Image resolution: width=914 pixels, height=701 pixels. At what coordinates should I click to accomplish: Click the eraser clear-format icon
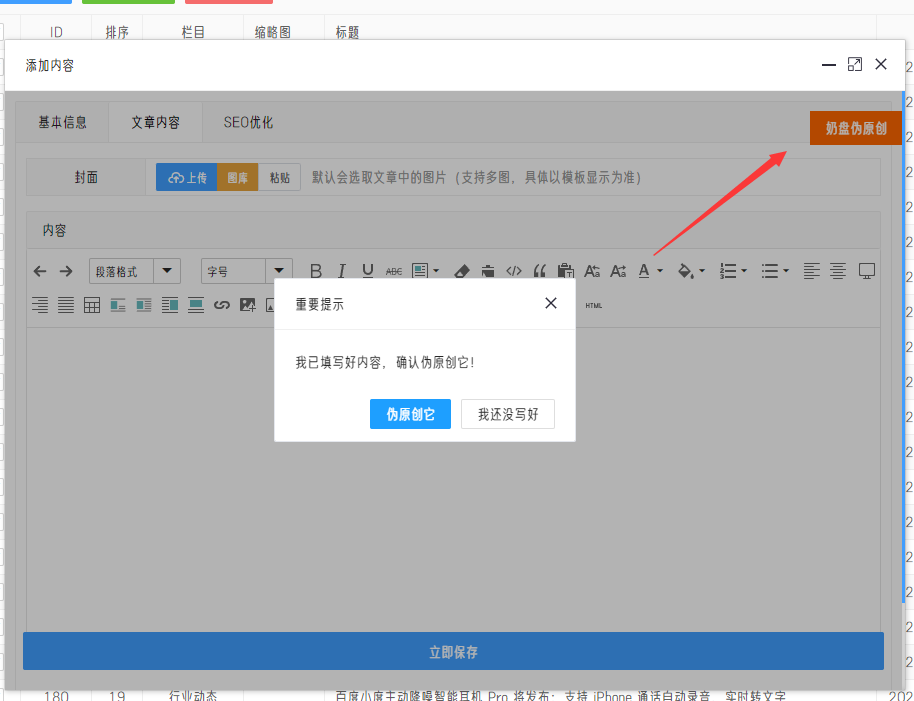tap(462, 271)
